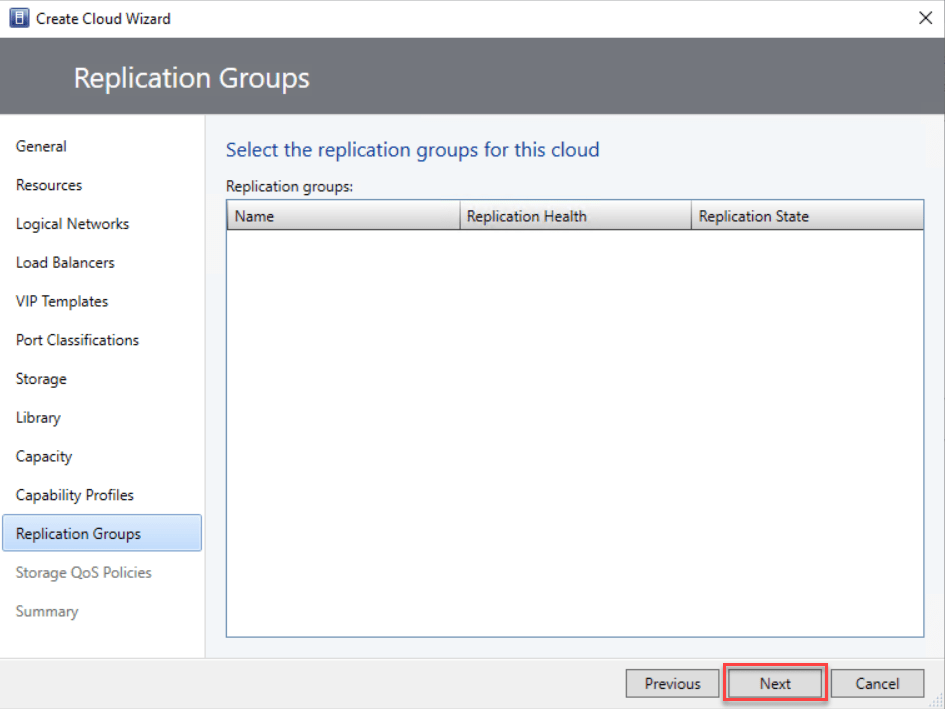Screen dimensions: 945x709
Task: Select the highlighted Replication Groups step
Action: coord(78,534)
